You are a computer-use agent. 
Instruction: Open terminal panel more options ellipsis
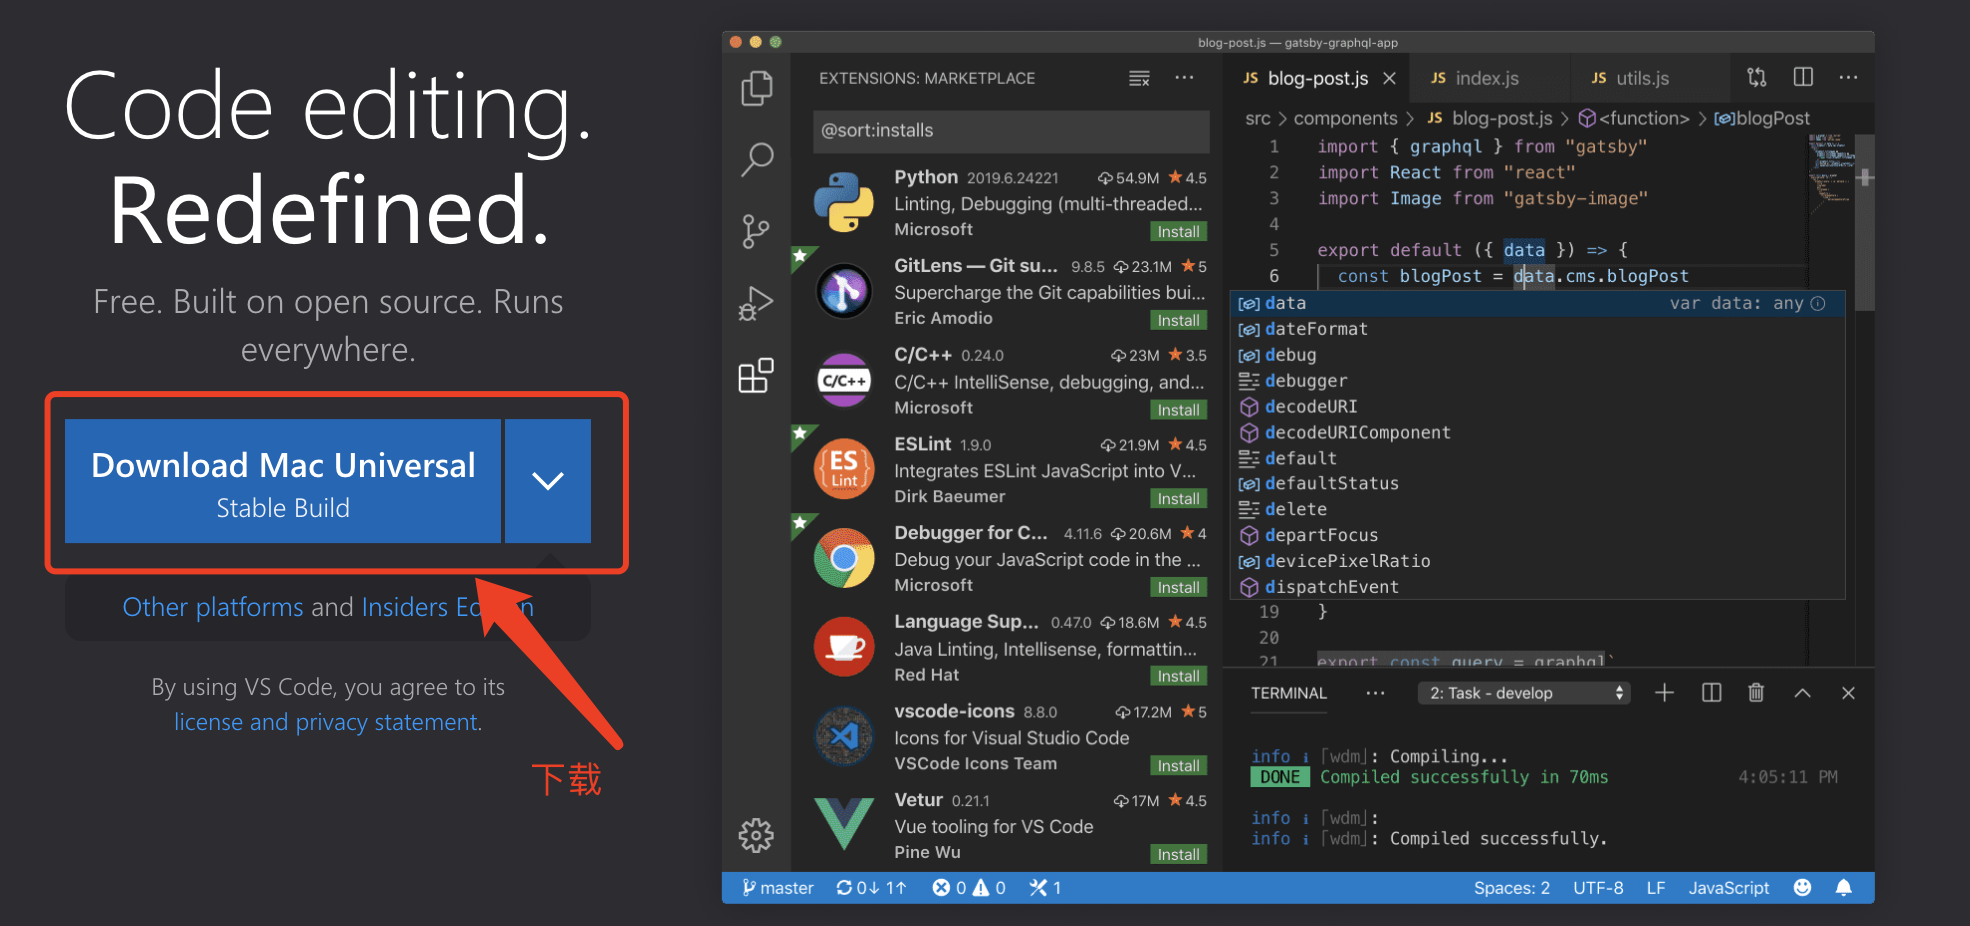tap(1375, 693)
